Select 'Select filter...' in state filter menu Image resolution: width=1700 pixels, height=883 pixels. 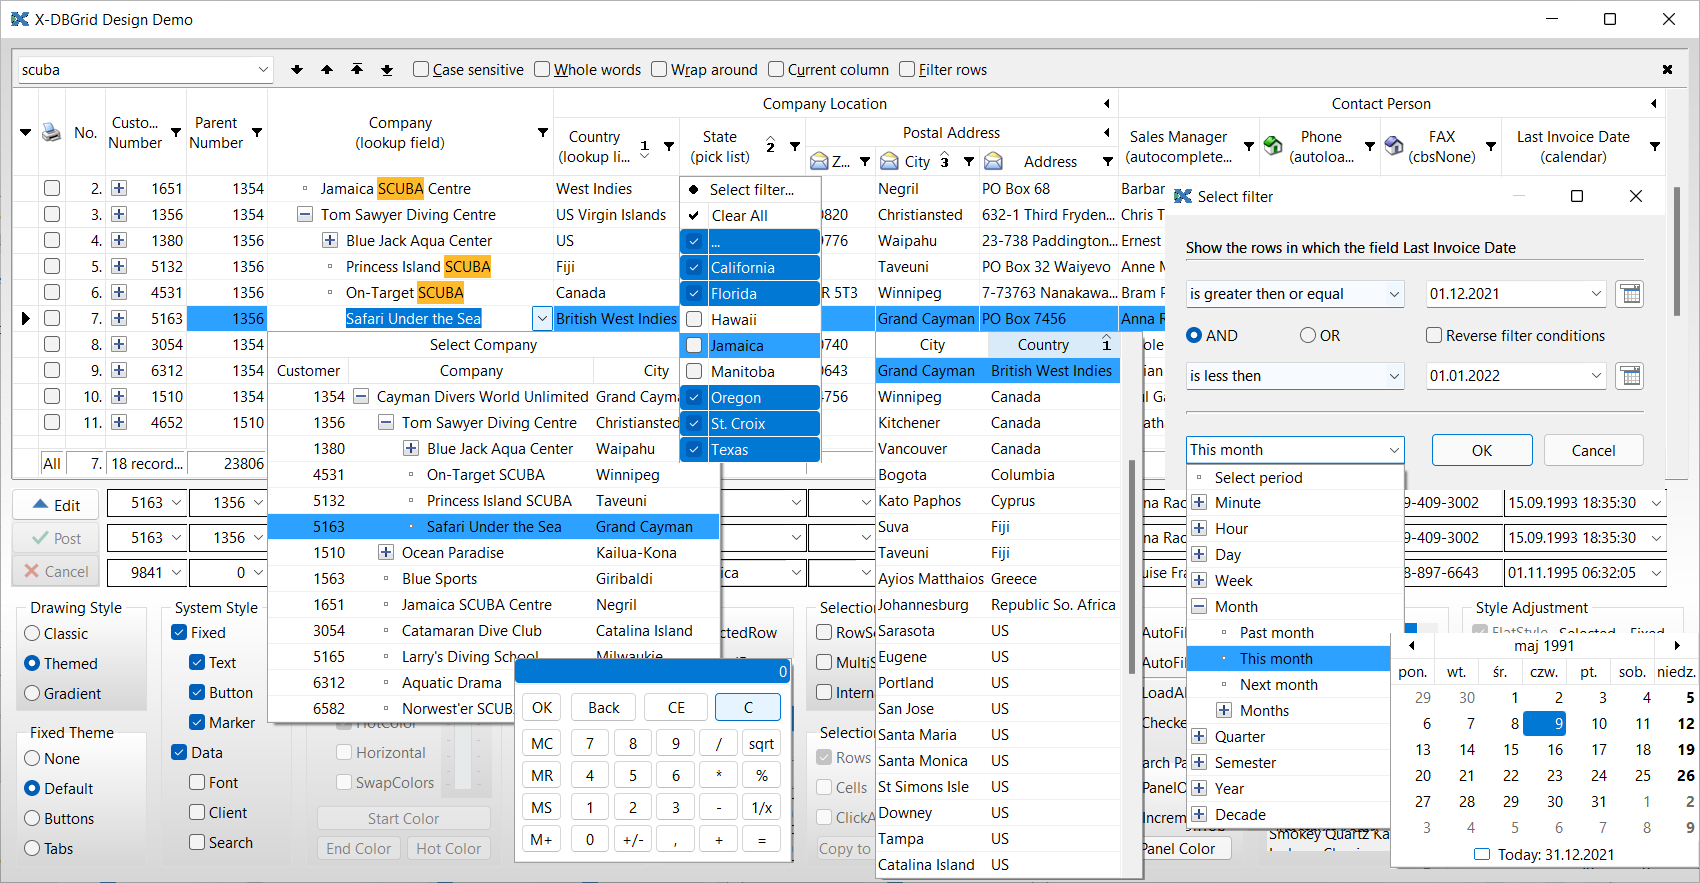[x=751, y=190]
